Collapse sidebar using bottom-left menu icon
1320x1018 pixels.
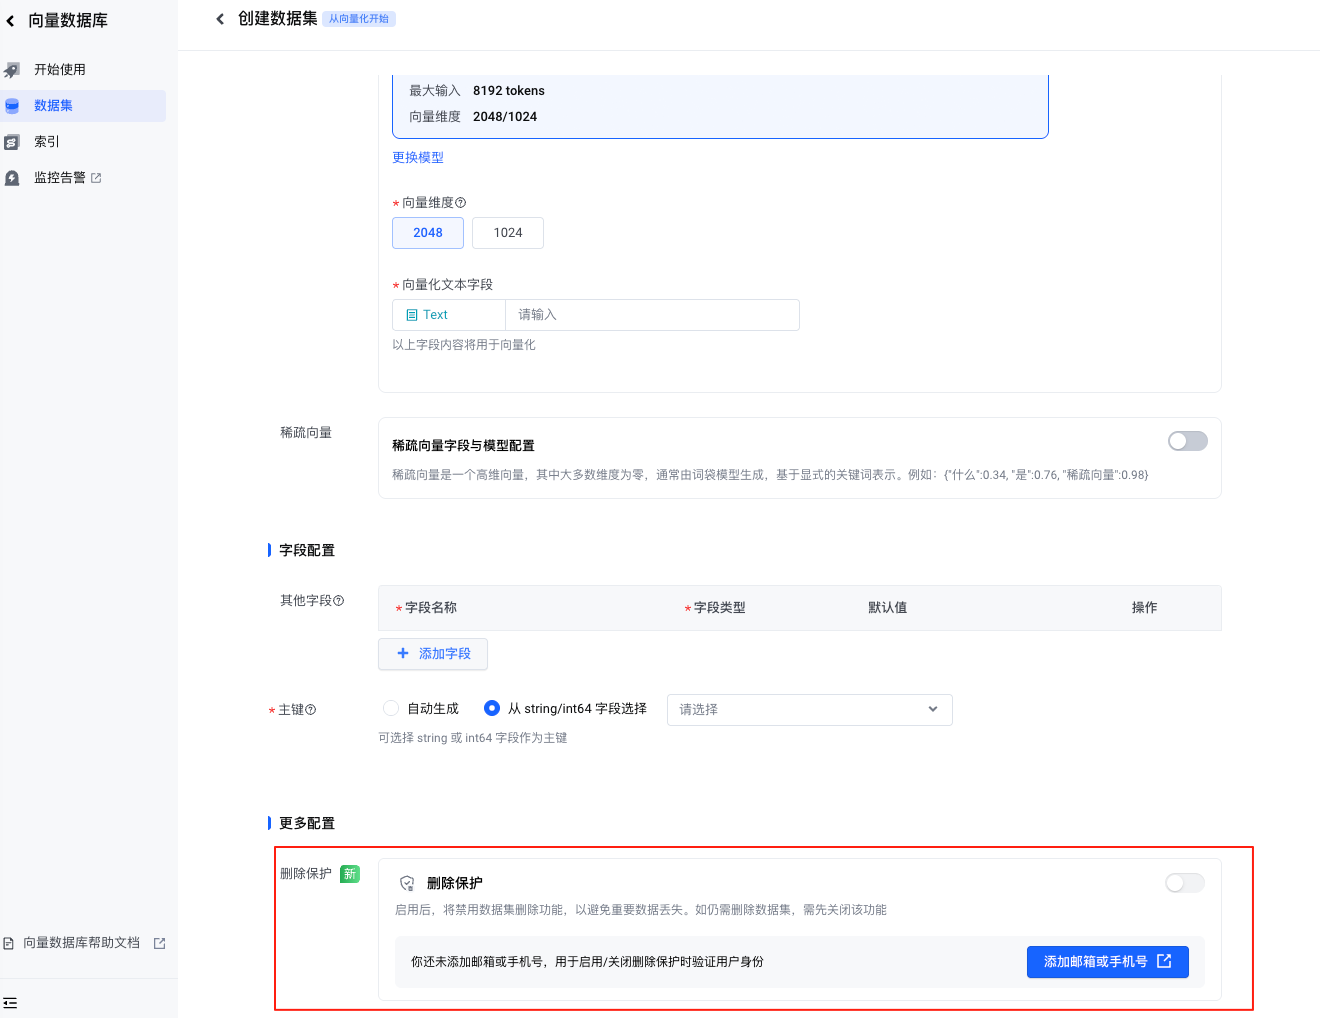pyautogui.click(x=10, y=1002)
